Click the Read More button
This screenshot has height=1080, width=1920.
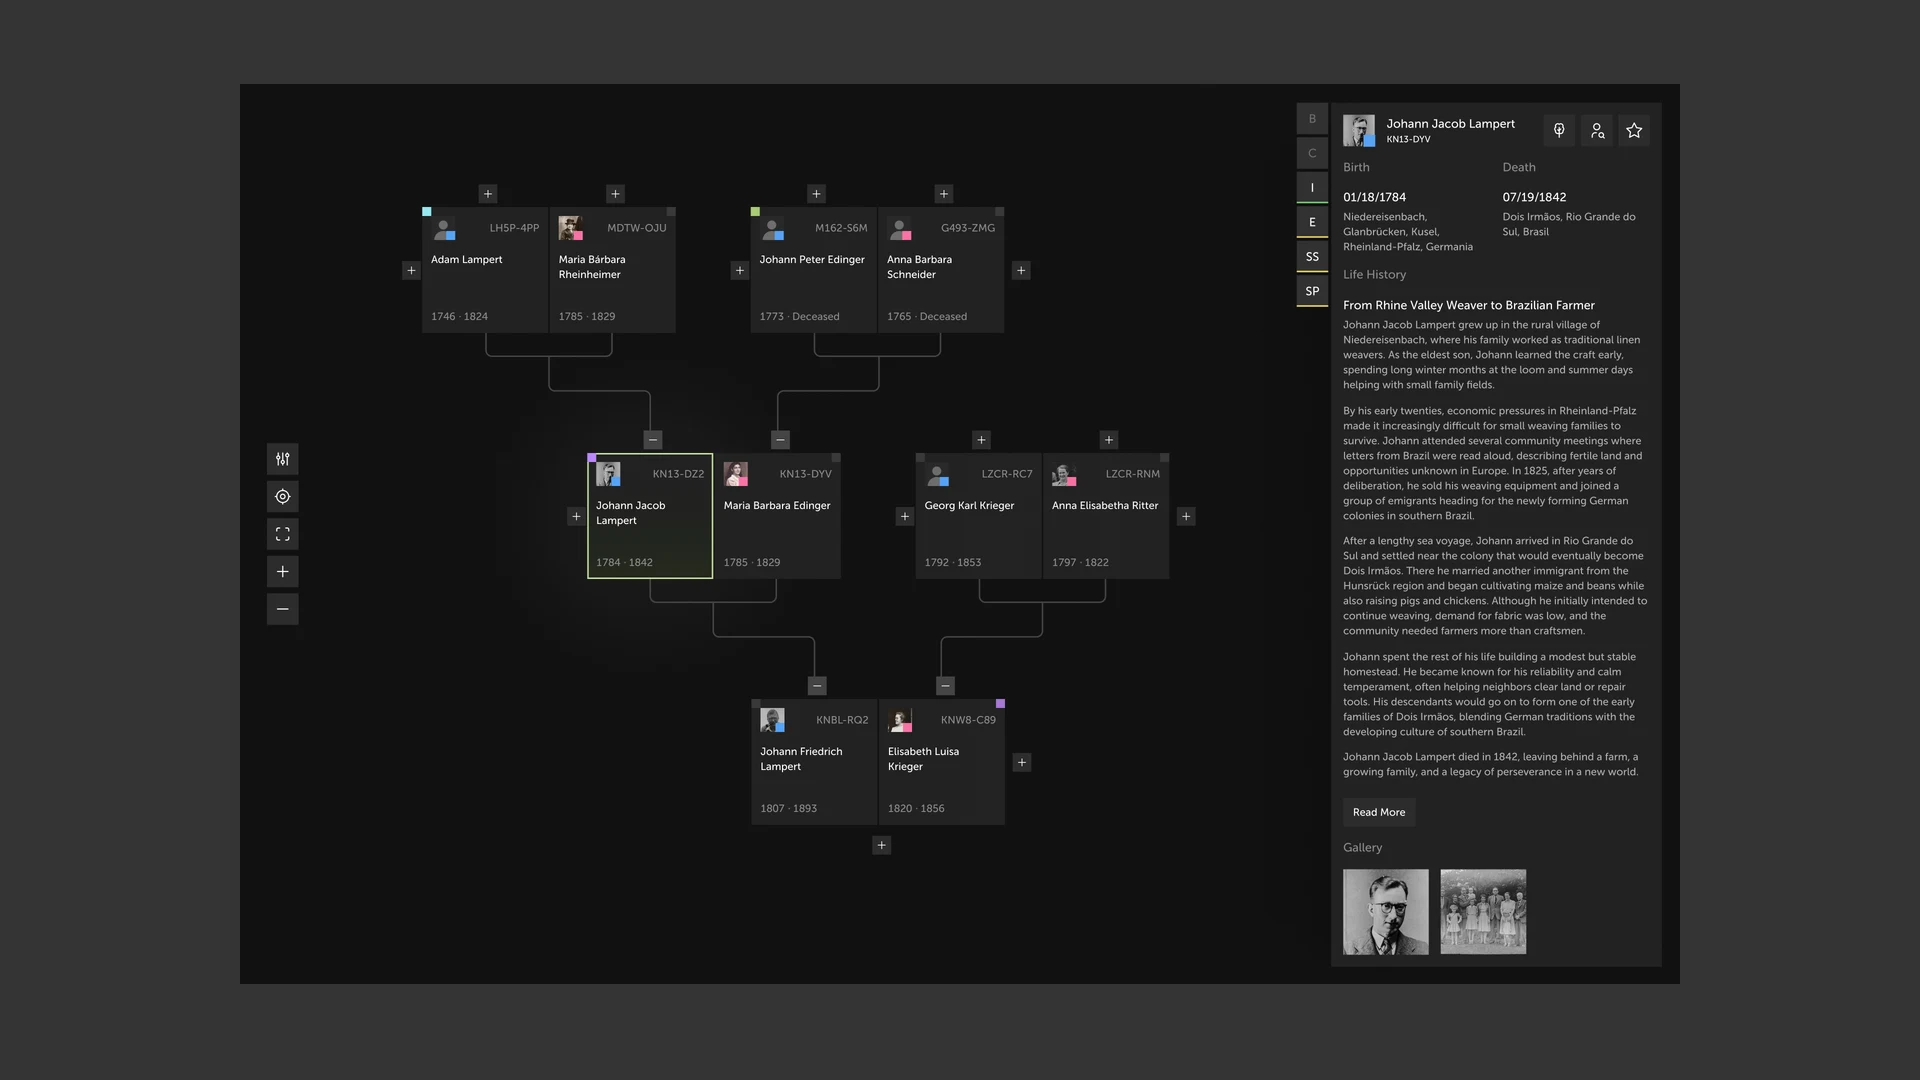[1379, 812]
